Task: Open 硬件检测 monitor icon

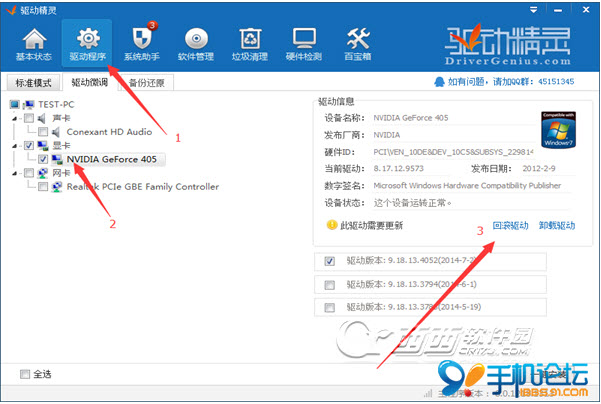Action: coord(304,38)
